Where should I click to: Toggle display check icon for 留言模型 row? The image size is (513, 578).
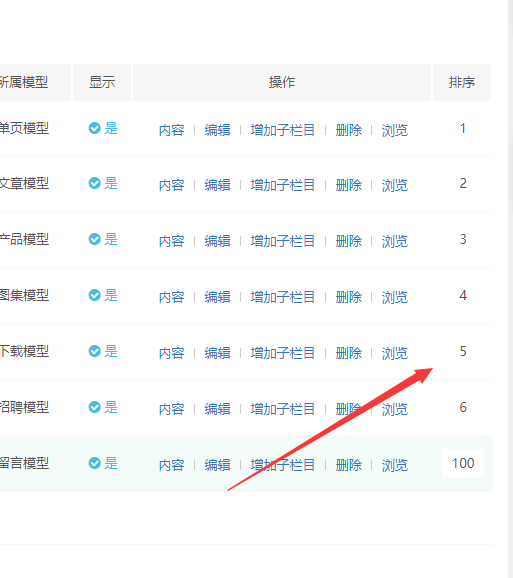pos(95,463)
